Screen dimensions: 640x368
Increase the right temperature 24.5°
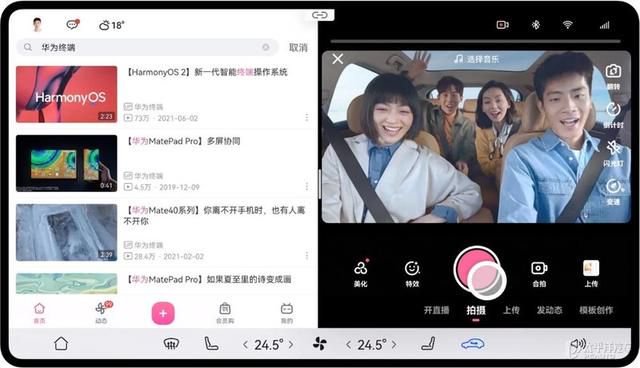(394, 345)
